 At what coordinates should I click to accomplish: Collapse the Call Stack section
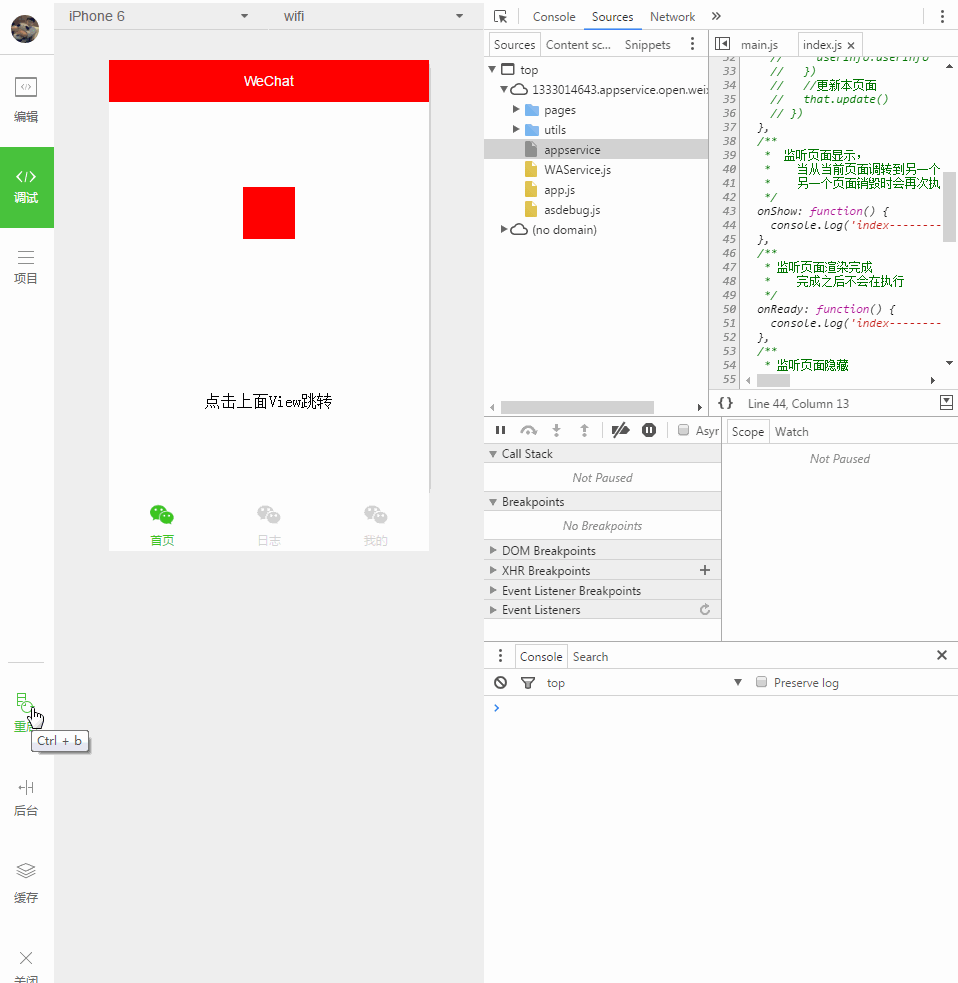(492, 453)
